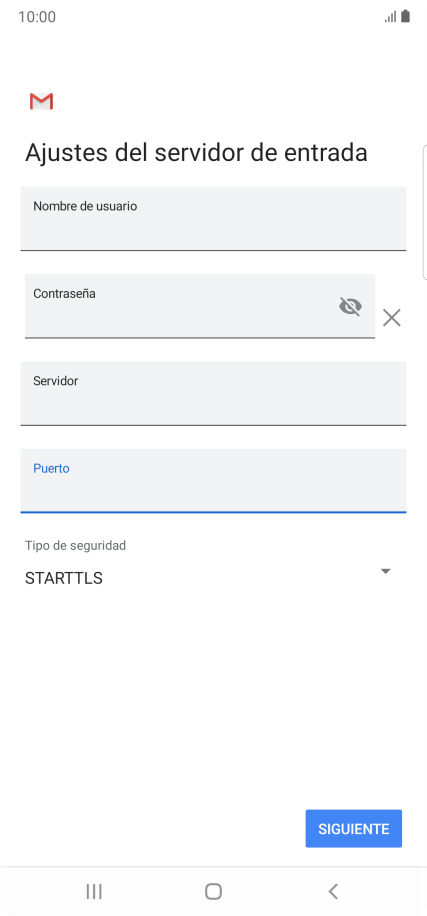This screenshot has width=427, height=916.
Task: Select the Tipo de seguridad label
Action: tap(75, 546)
